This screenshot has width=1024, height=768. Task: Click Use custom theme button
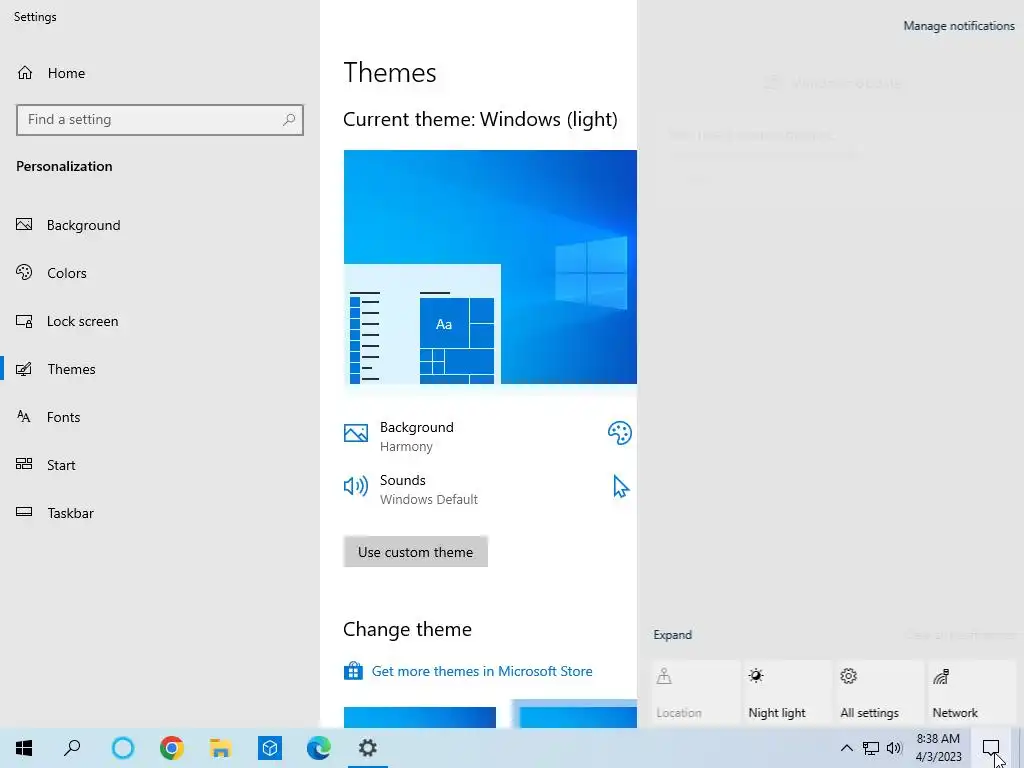pyautogui.click(x=415, y=552)
